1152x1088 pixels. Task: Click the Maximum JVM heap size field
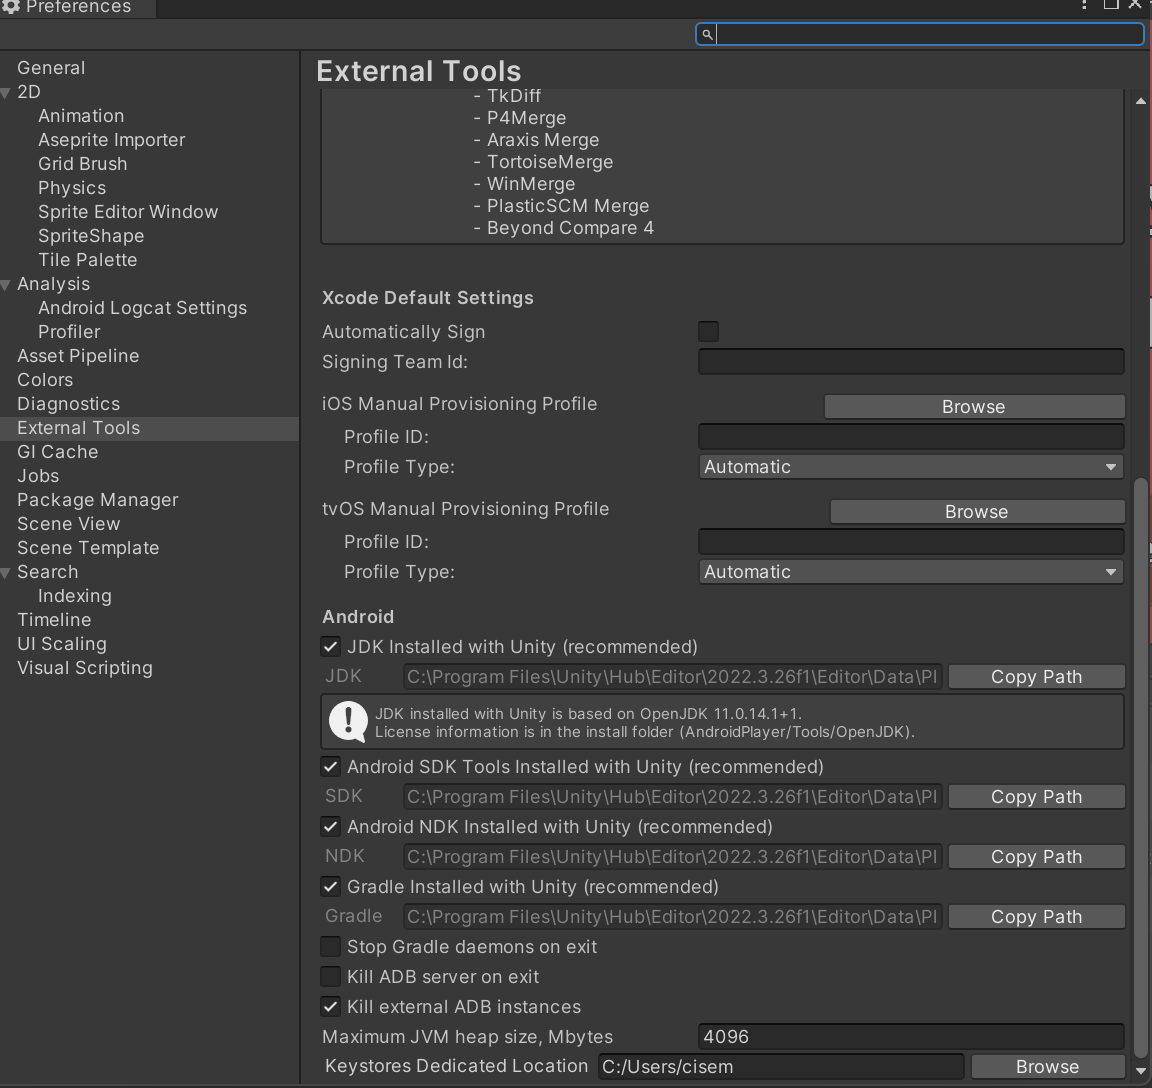(x=910, y=1036)
